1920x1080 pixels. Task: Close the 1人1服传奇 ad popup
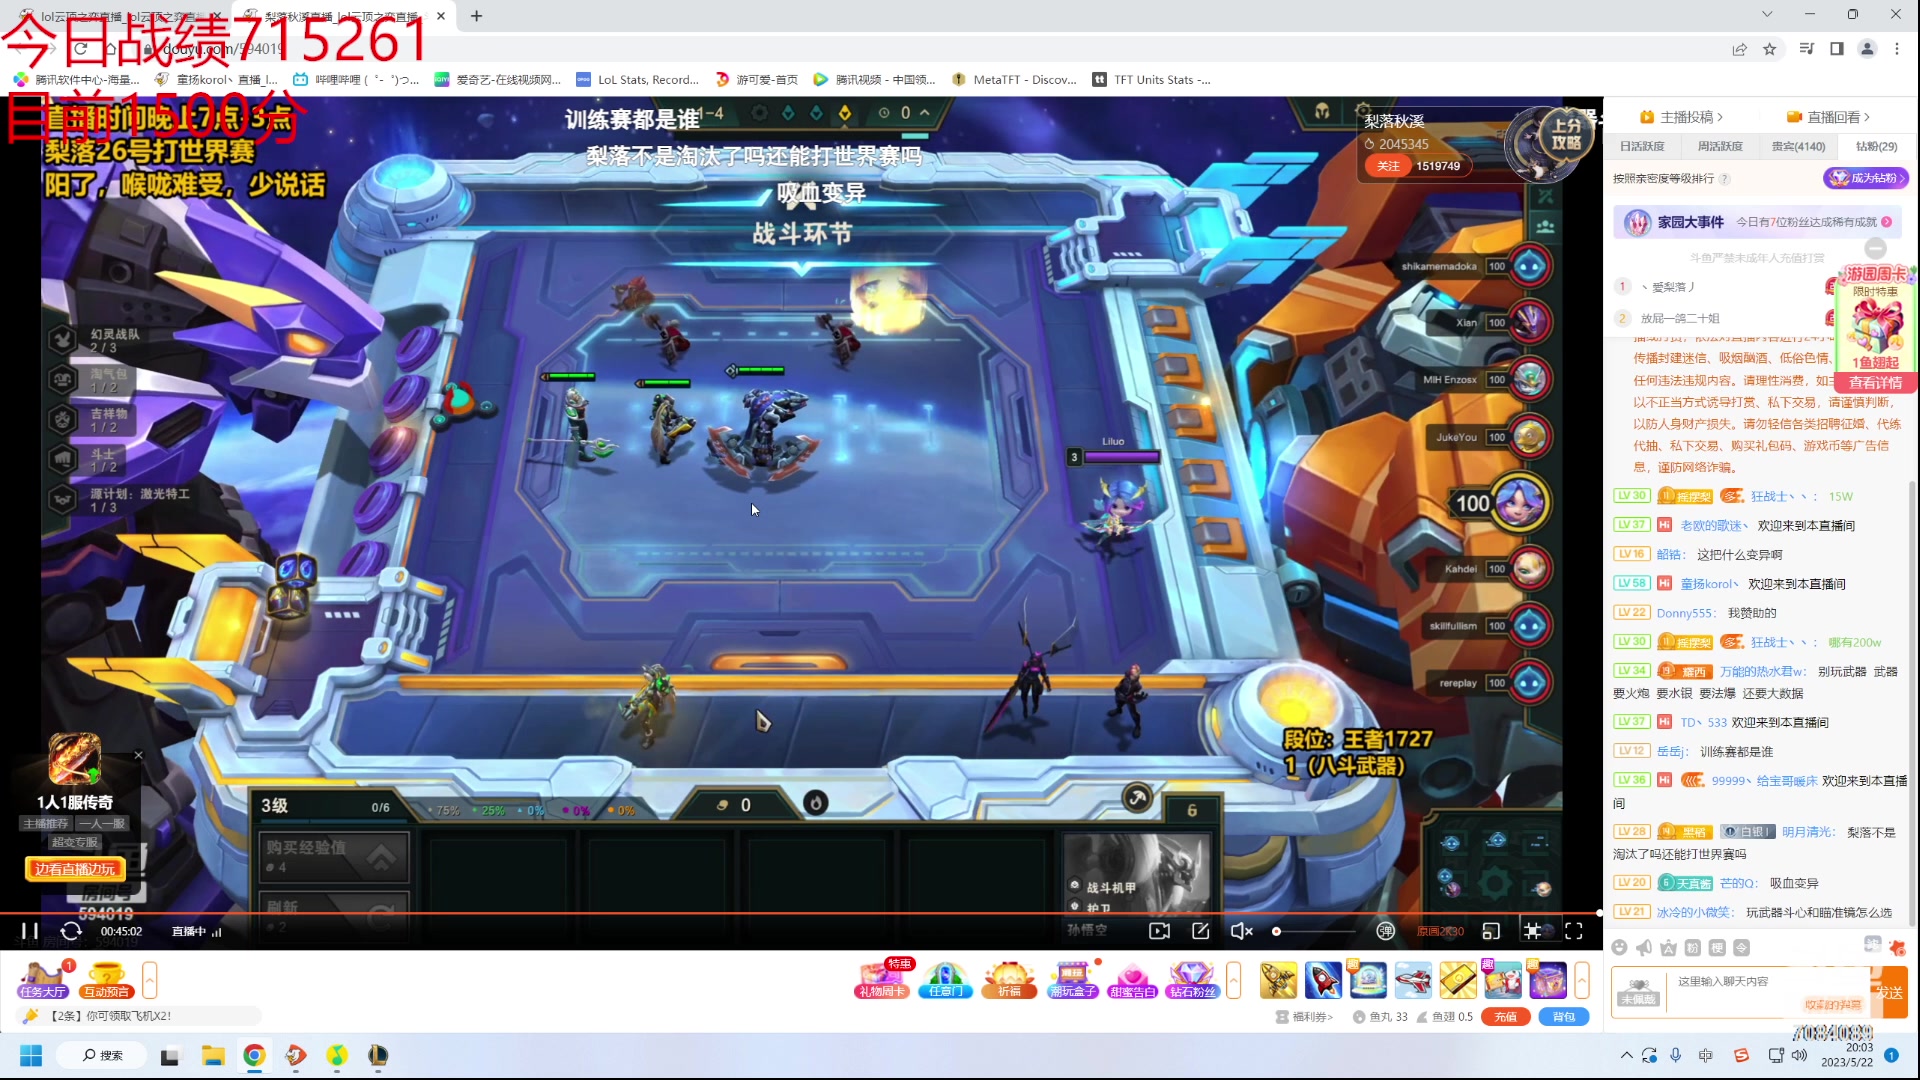click(x=138, y=755)
